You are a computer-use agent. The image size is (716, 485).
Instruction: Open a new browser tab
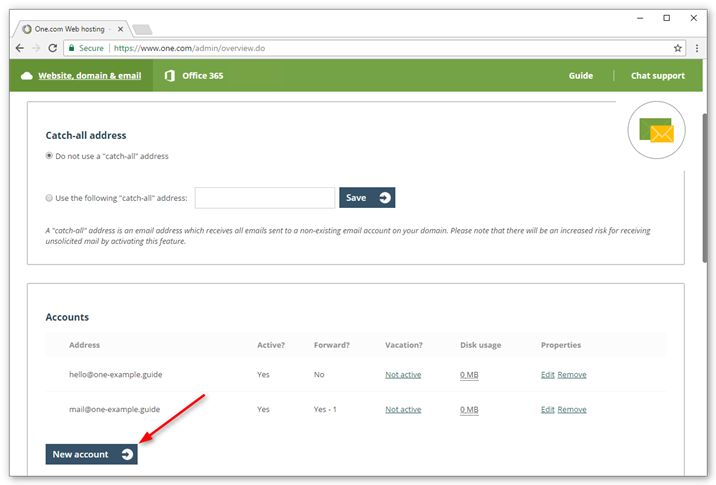142,30
